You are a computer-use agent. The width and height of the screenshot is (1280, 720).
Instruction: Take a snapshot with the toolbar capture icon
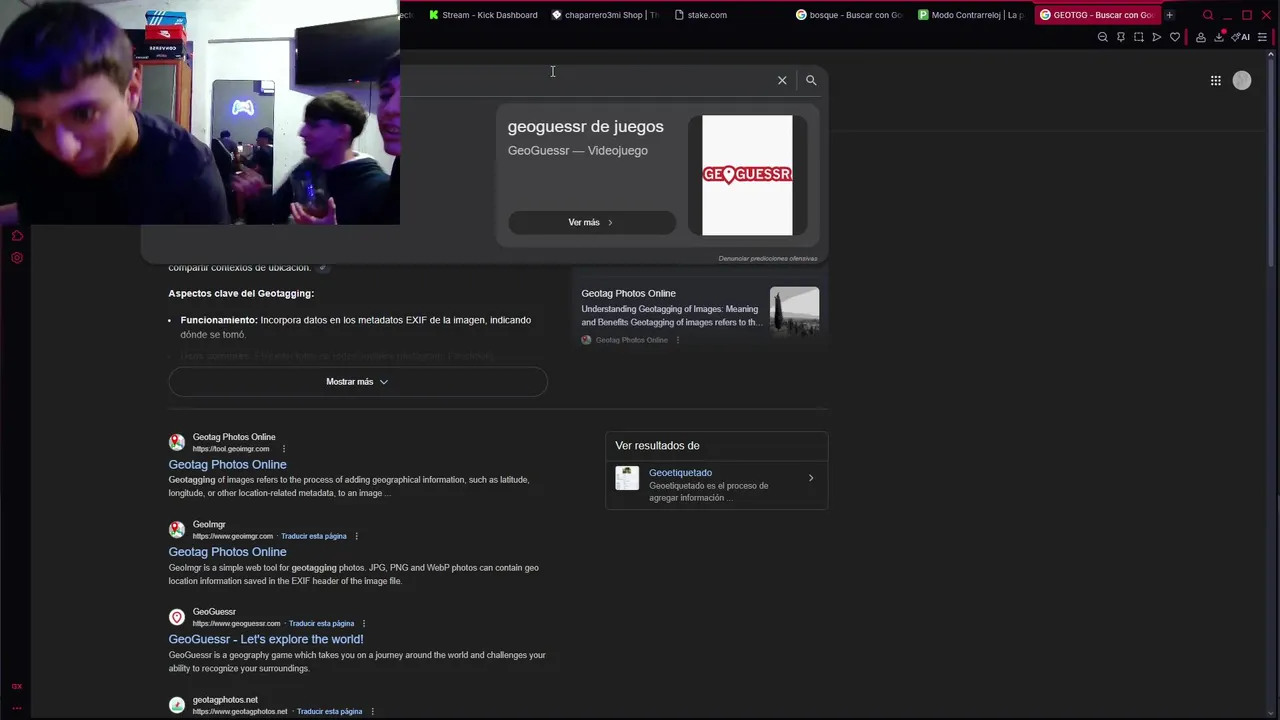1138,37
